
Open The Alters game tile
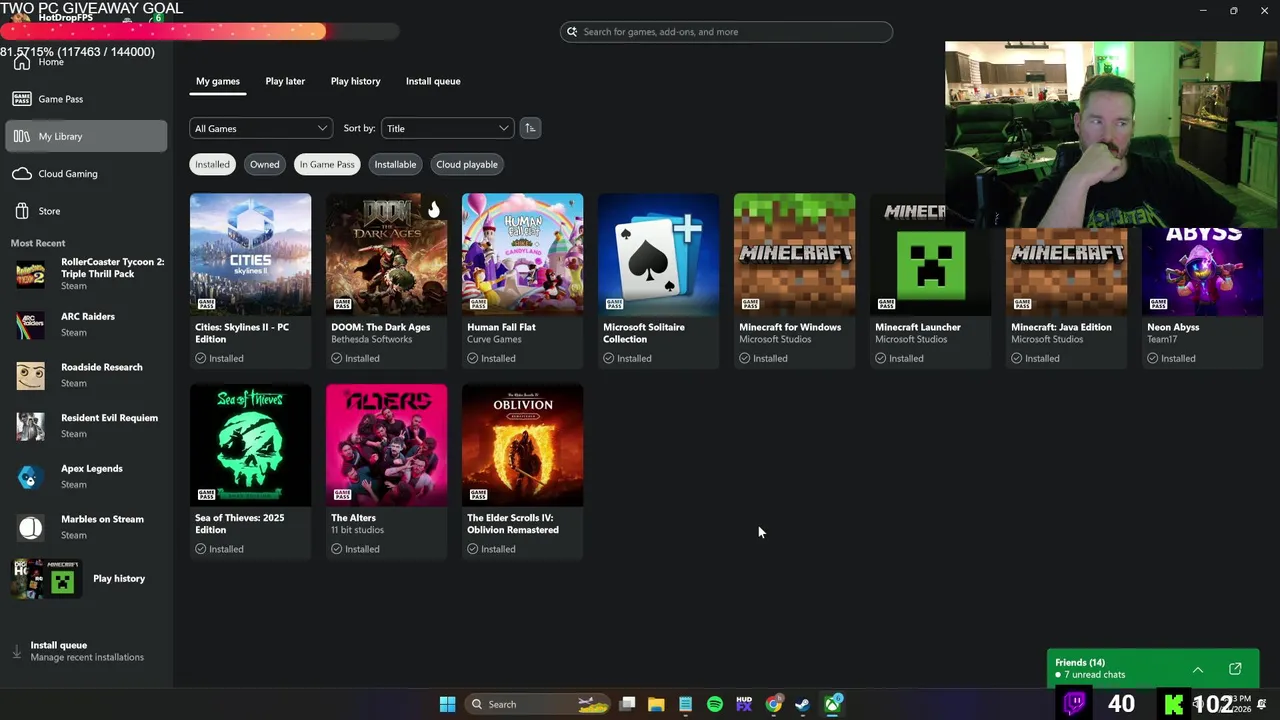[386, 472]
